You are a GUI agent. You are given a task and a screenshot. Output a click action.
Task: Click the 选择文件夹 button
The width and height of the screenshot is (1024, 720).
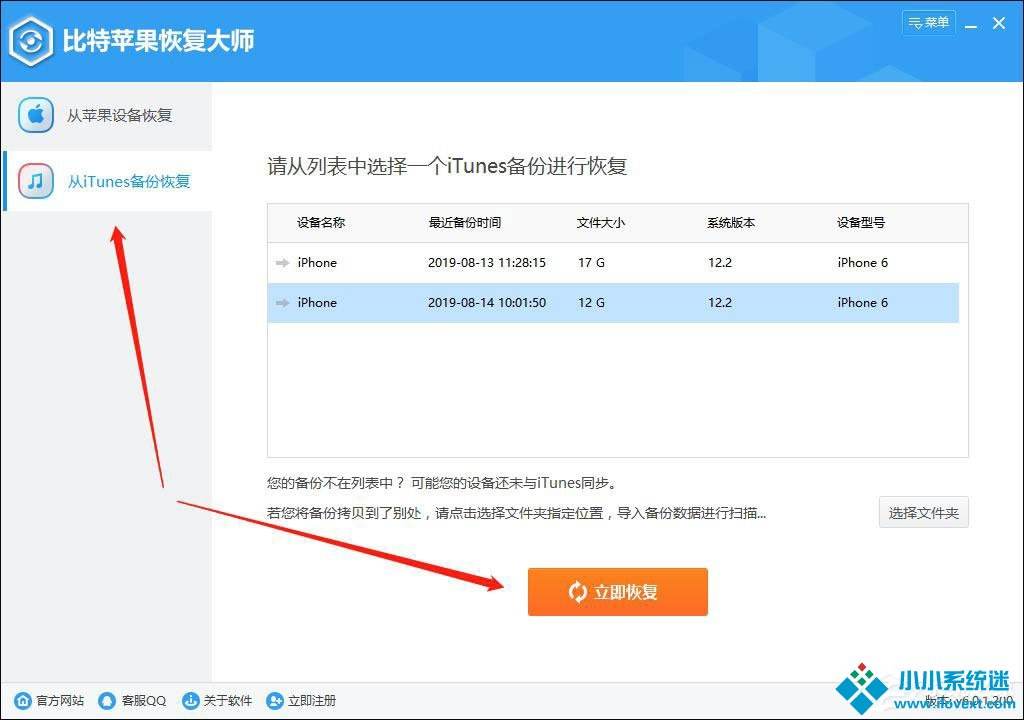(923, 513)
